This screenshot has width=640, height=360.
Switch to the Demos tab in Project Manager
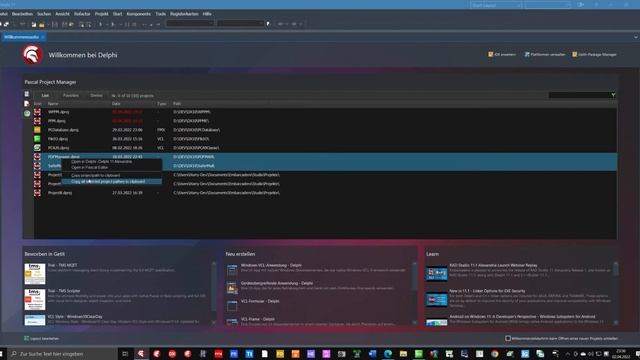(x=96, y=96)
